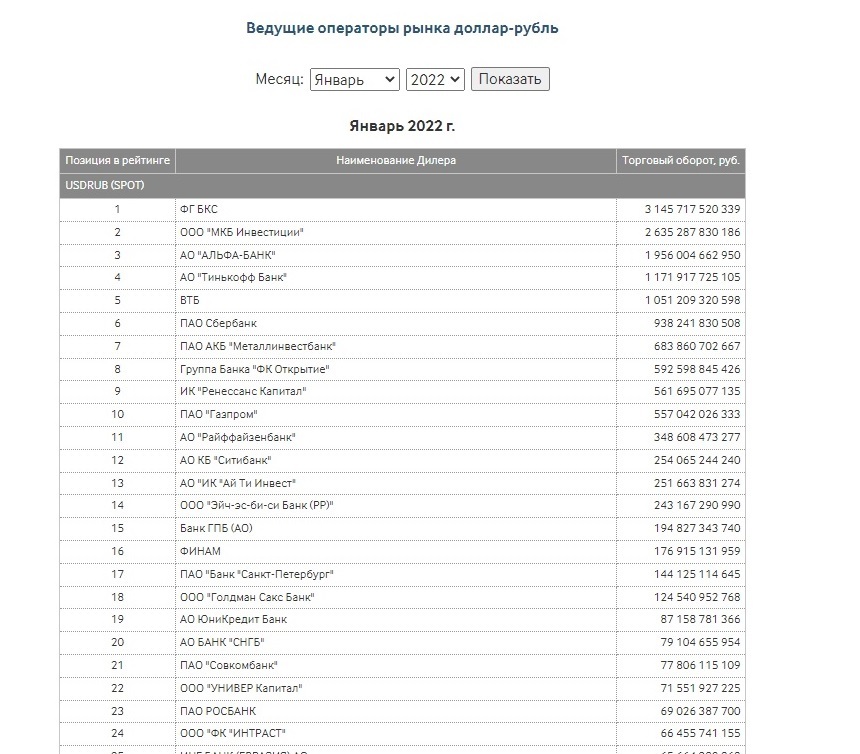Click turnover value 87 158 781 366

pos(700,620)
